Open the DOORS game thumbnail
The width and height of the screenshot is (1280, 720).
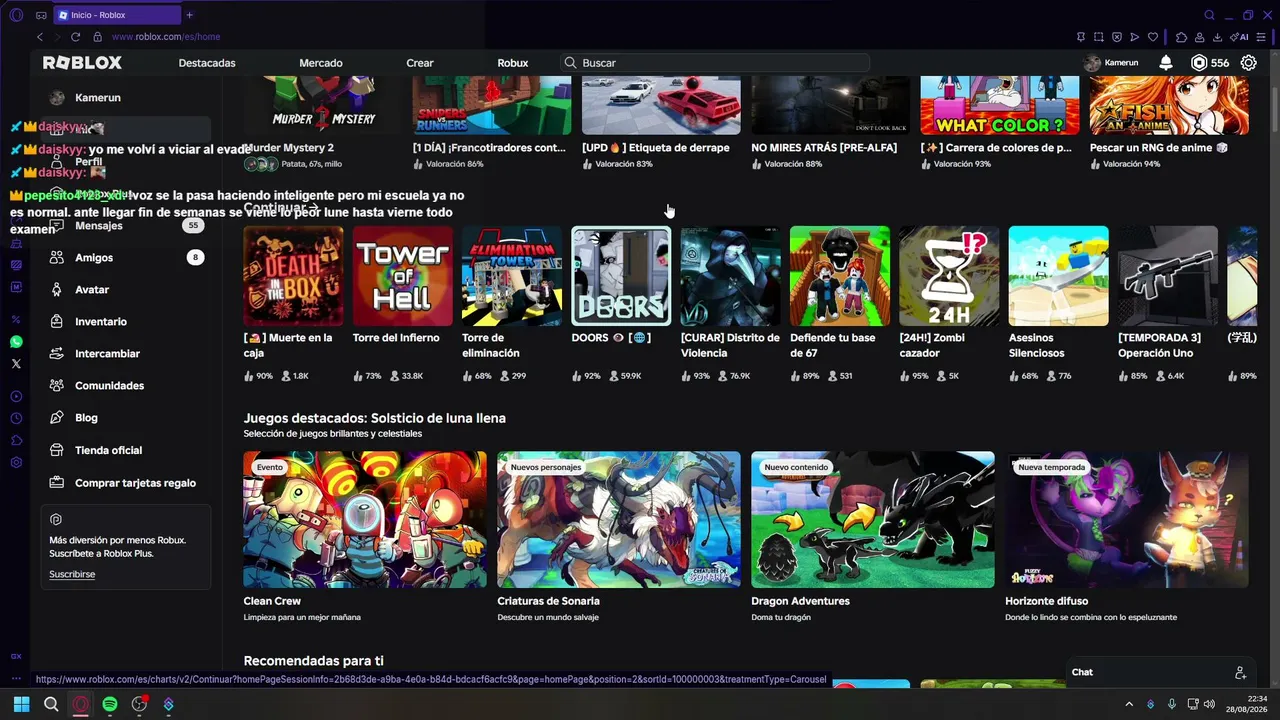point(621,276)
